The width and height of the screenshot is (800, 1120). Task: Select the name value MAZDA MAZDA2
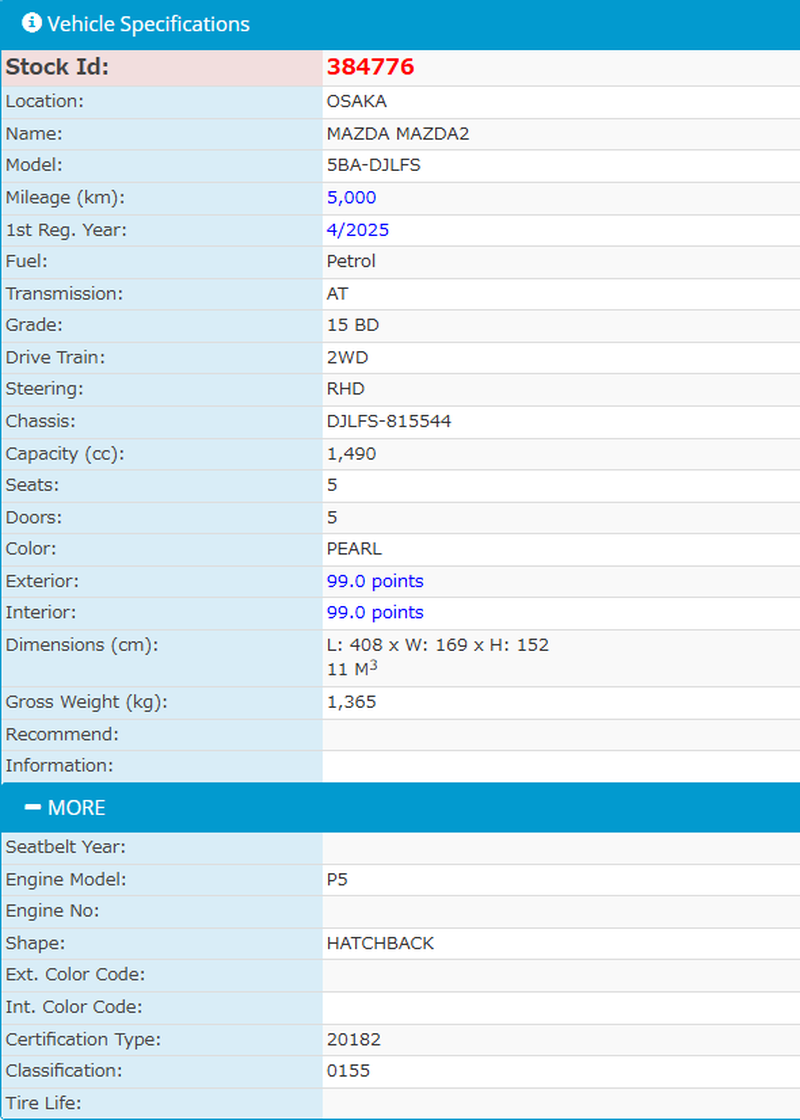(x=398, y=134)
